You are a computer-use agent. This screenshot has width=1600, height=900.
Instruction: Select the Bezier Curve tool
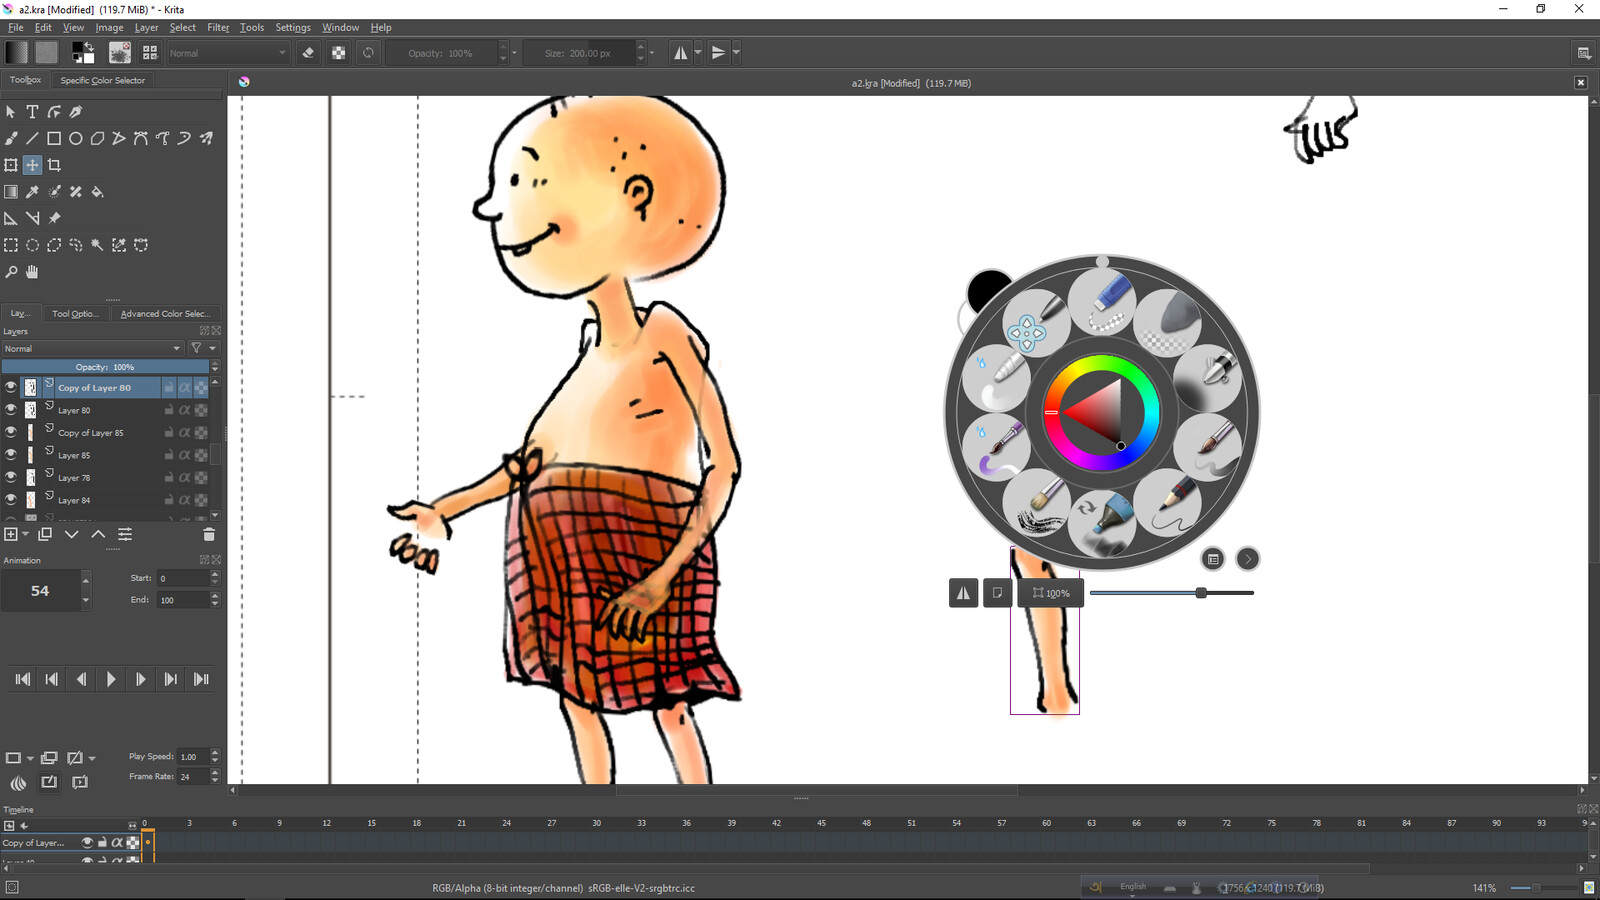141,139
